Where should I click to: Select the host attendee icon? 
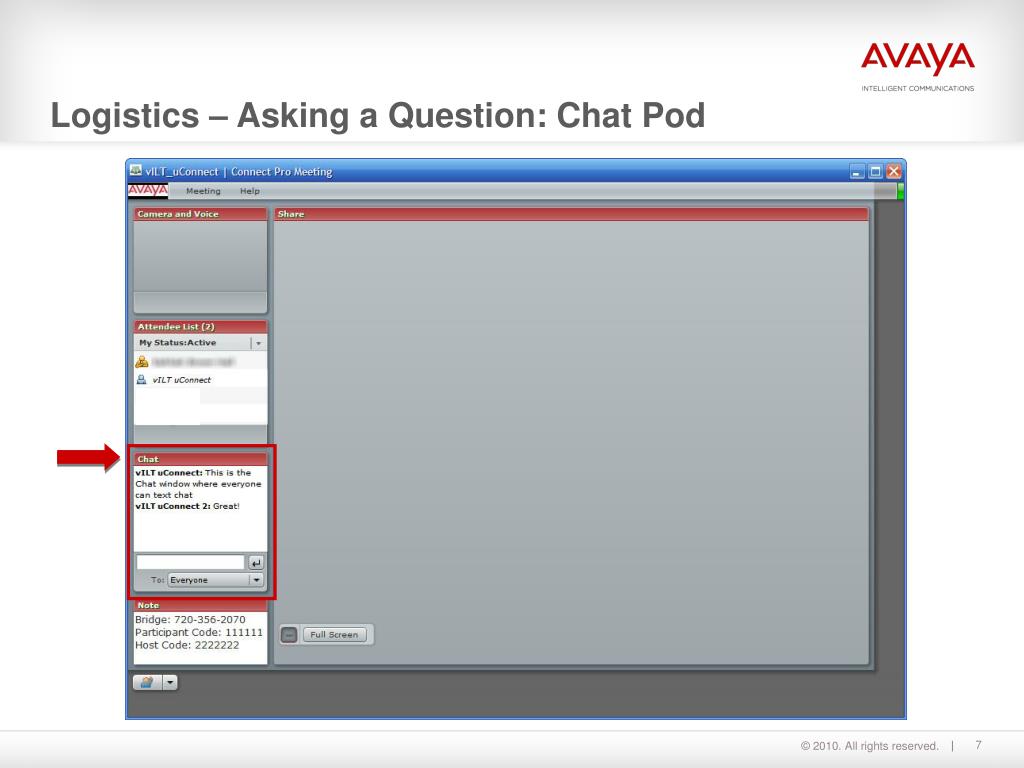142,362
